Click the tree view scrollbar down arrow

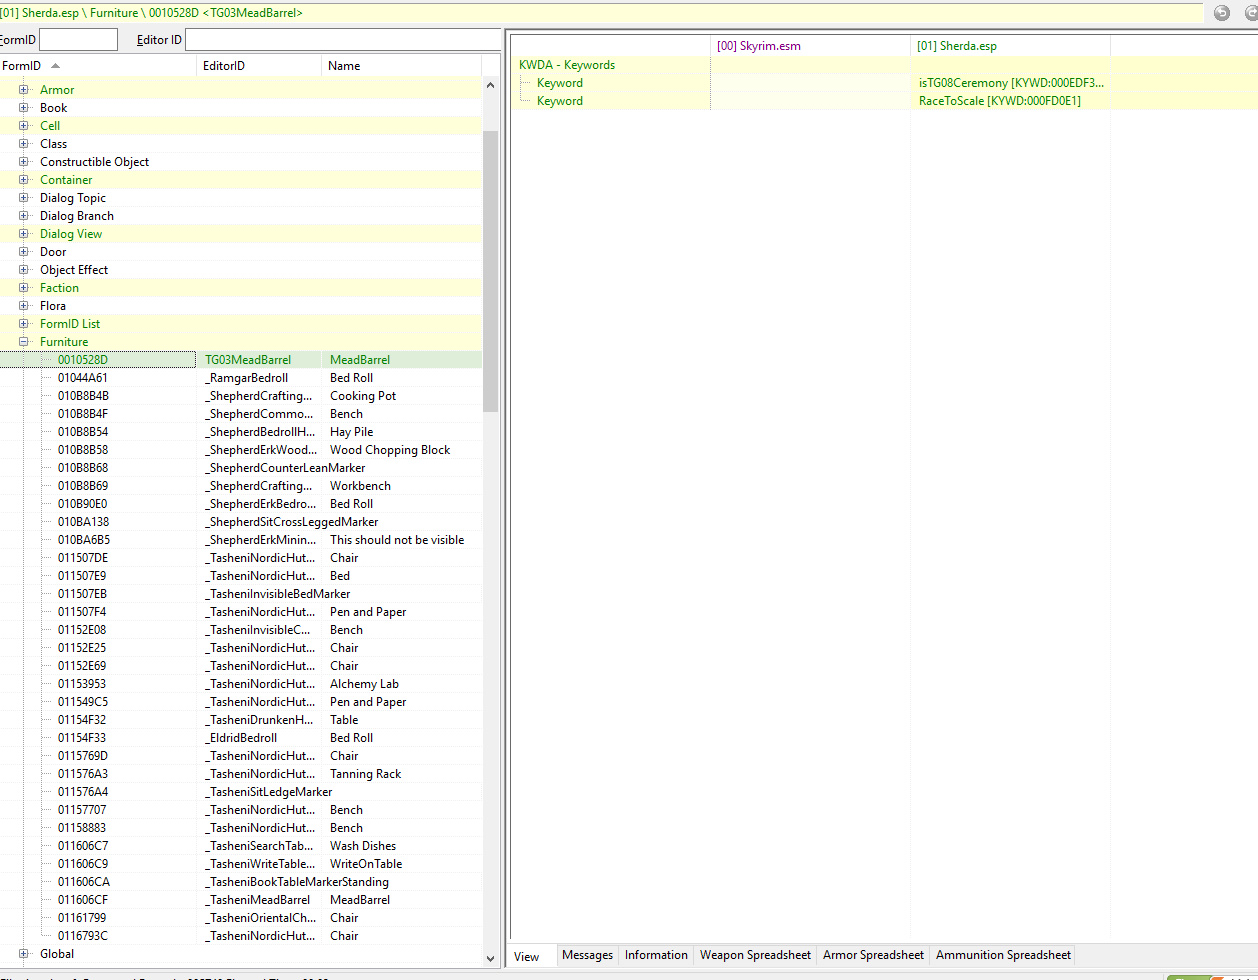[x=491, y=958]
